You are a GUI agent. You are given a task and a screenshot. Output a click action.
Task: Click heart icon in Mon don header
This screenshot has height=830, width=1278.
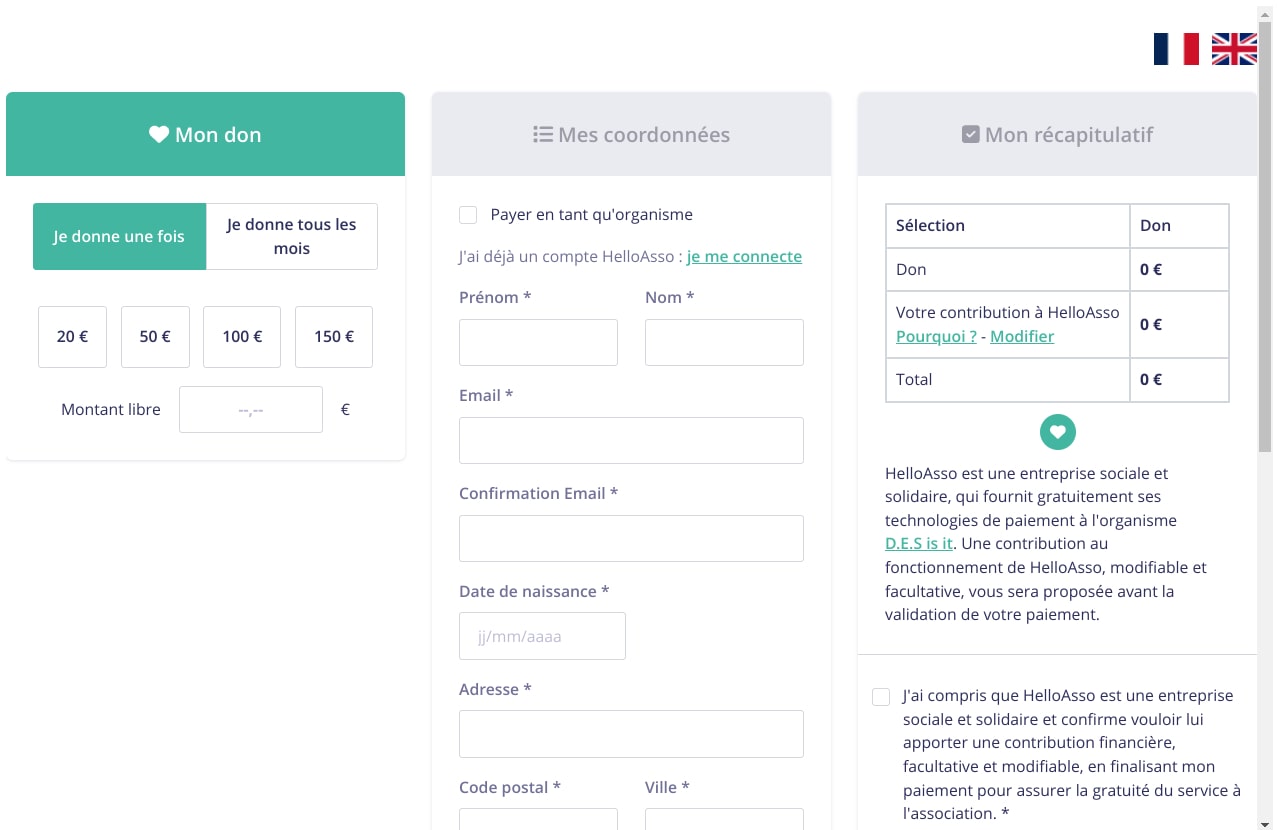[159, 134]
